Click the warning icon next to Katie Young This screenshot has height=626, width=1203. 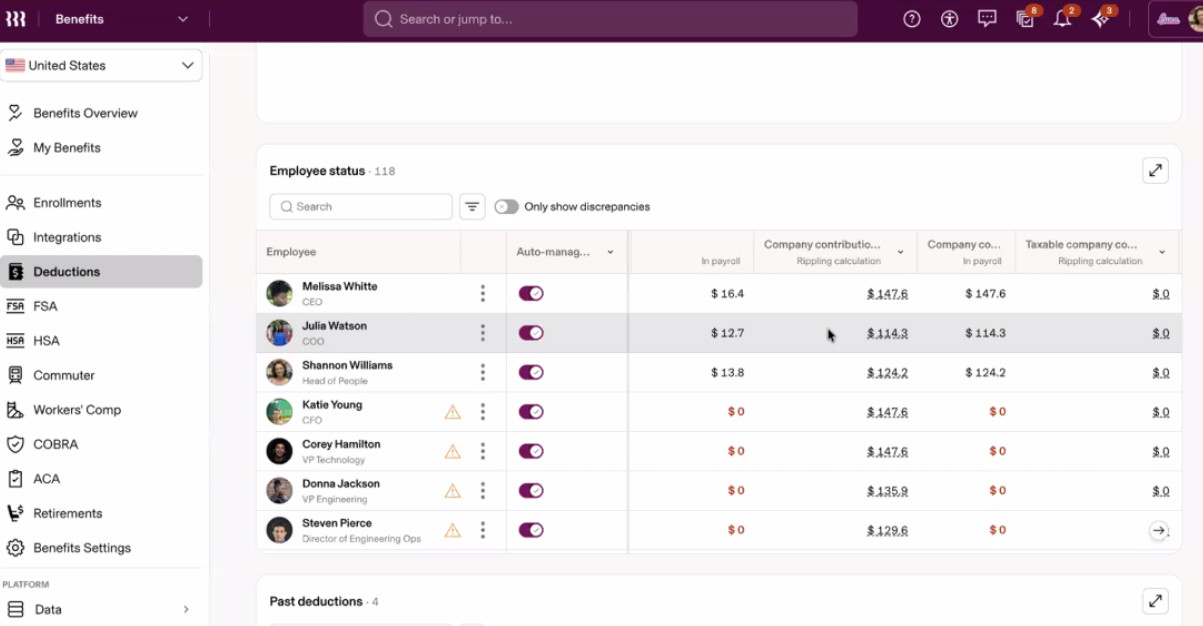coord(453,412)
